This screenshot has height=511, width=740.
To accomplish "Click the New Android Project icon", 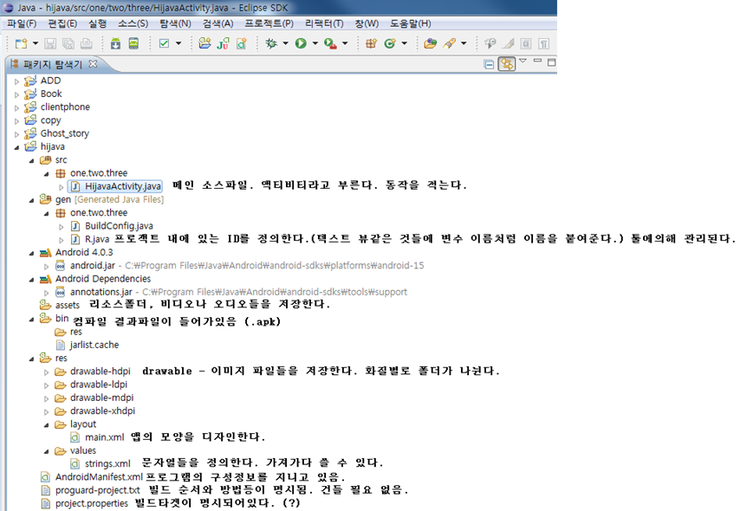I will (x=205, y=44).
